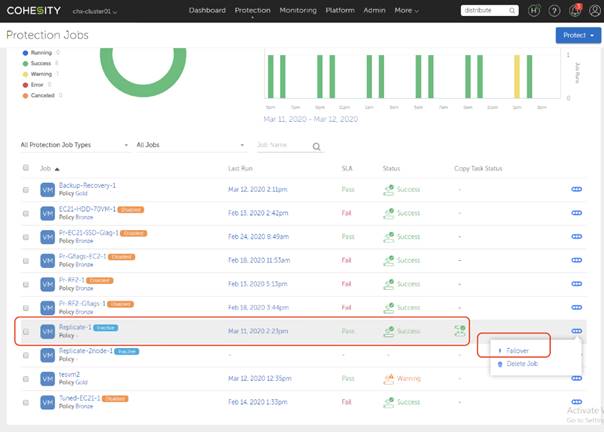Open the Backup-Recovery-1 job link
The height and width of the screenshot is (432, 604).
pyautogui.click(x=87, y=185)
